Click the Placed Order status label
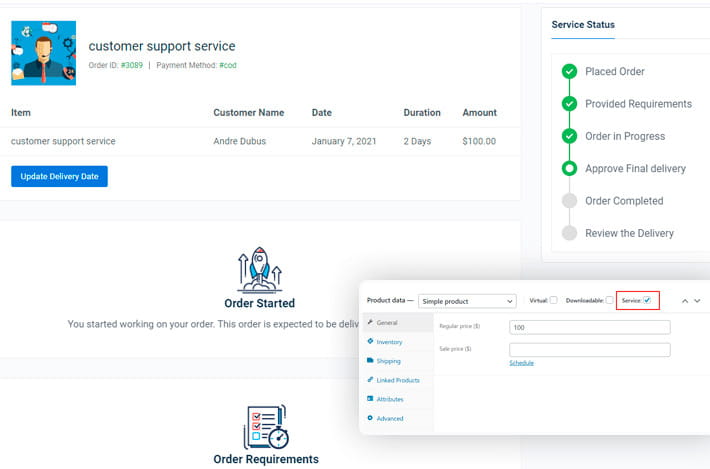The image size is (710, 469). coord(614,72)
